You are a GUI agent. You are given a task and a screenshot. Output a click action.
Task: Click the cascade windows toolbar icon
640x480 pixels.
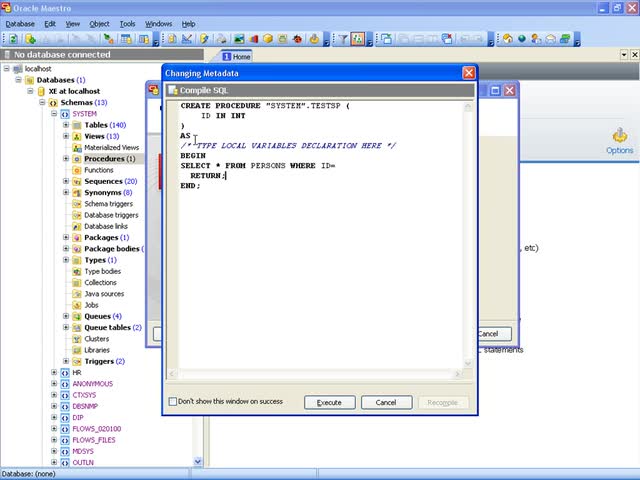coord(386,39)
